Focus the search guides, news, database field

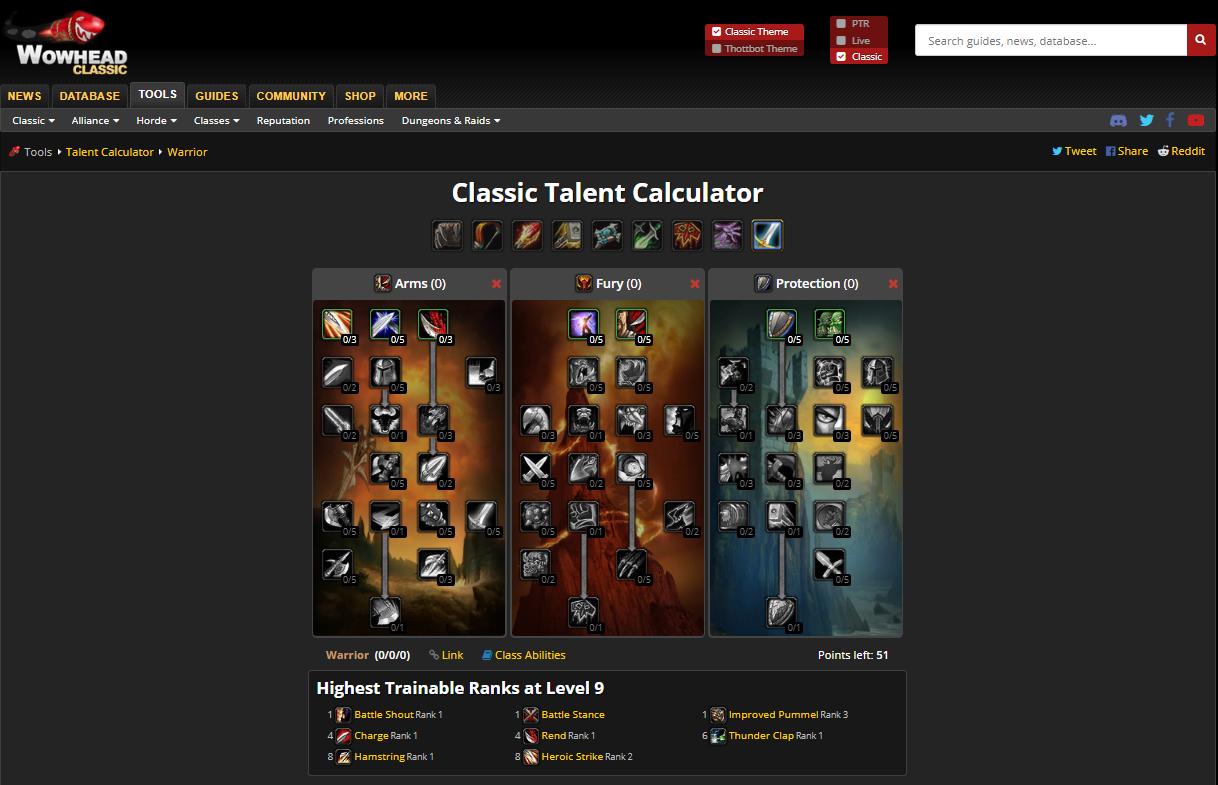click(1050, 41)
